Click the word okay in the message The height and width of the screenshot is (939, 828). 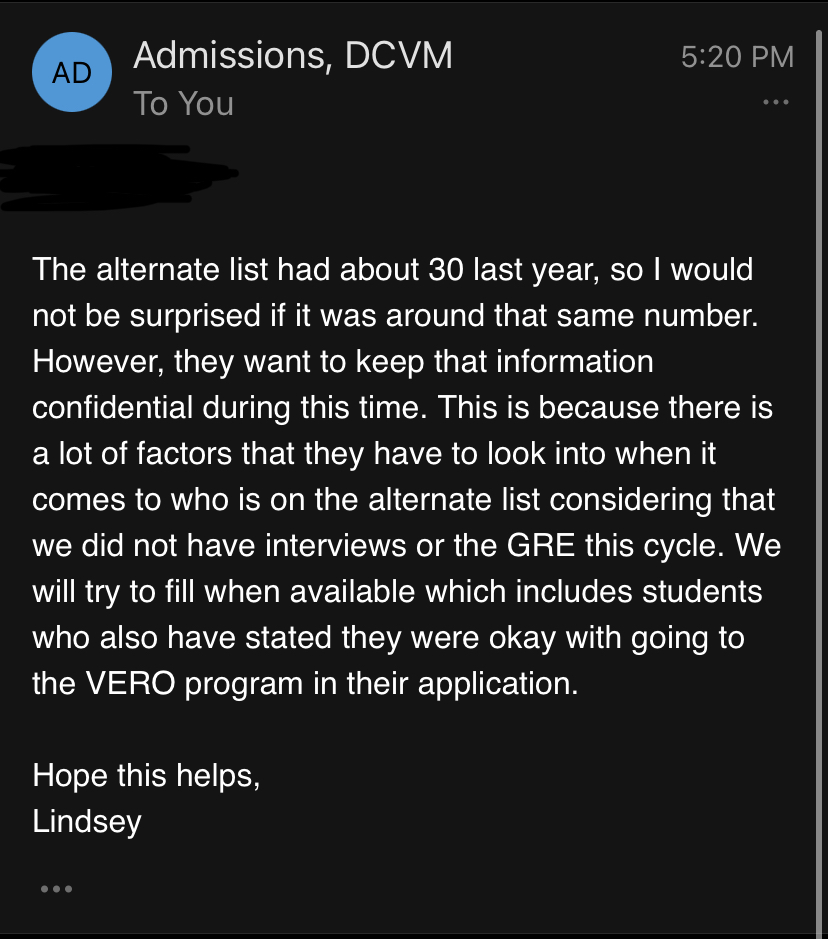click(x=522, y=638)
